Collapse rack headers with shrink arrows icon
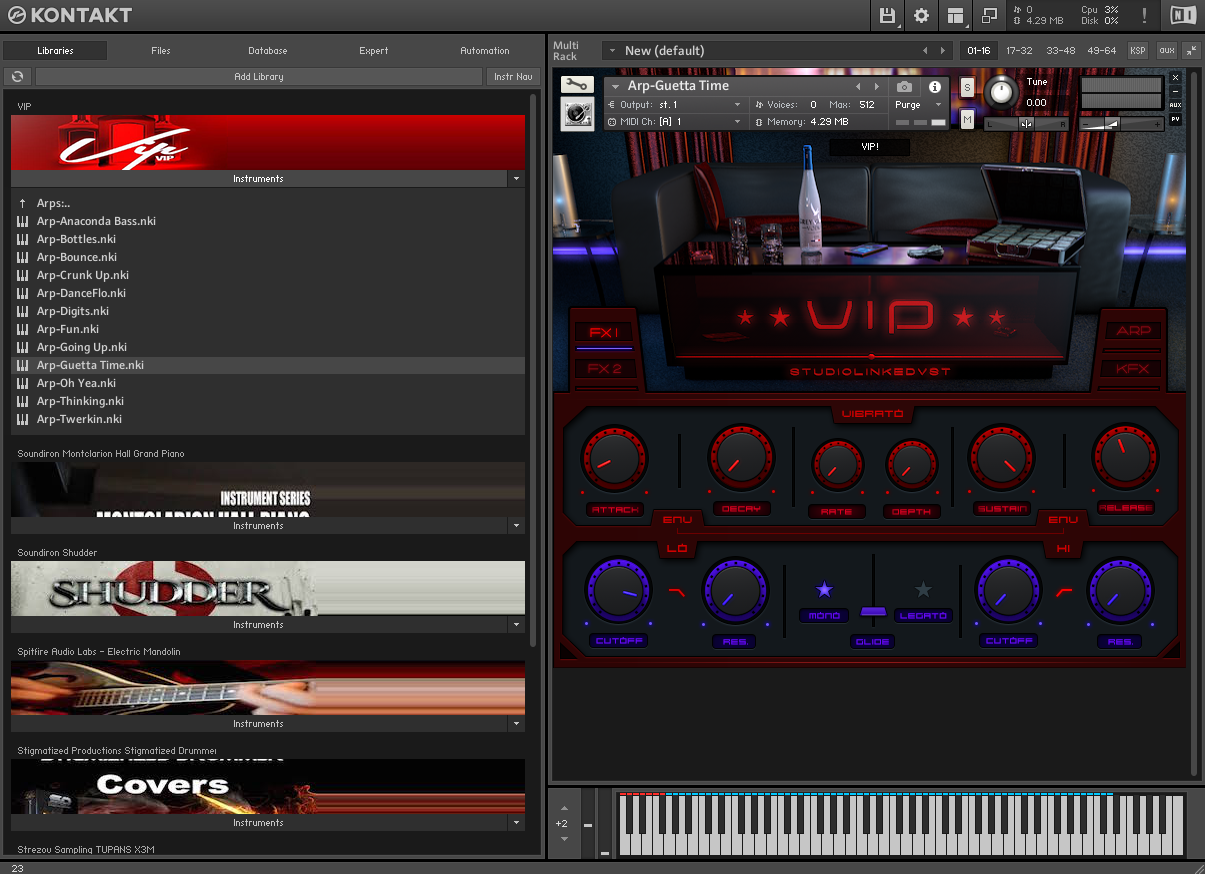 pyautogui.click(x=1191, y=51)
